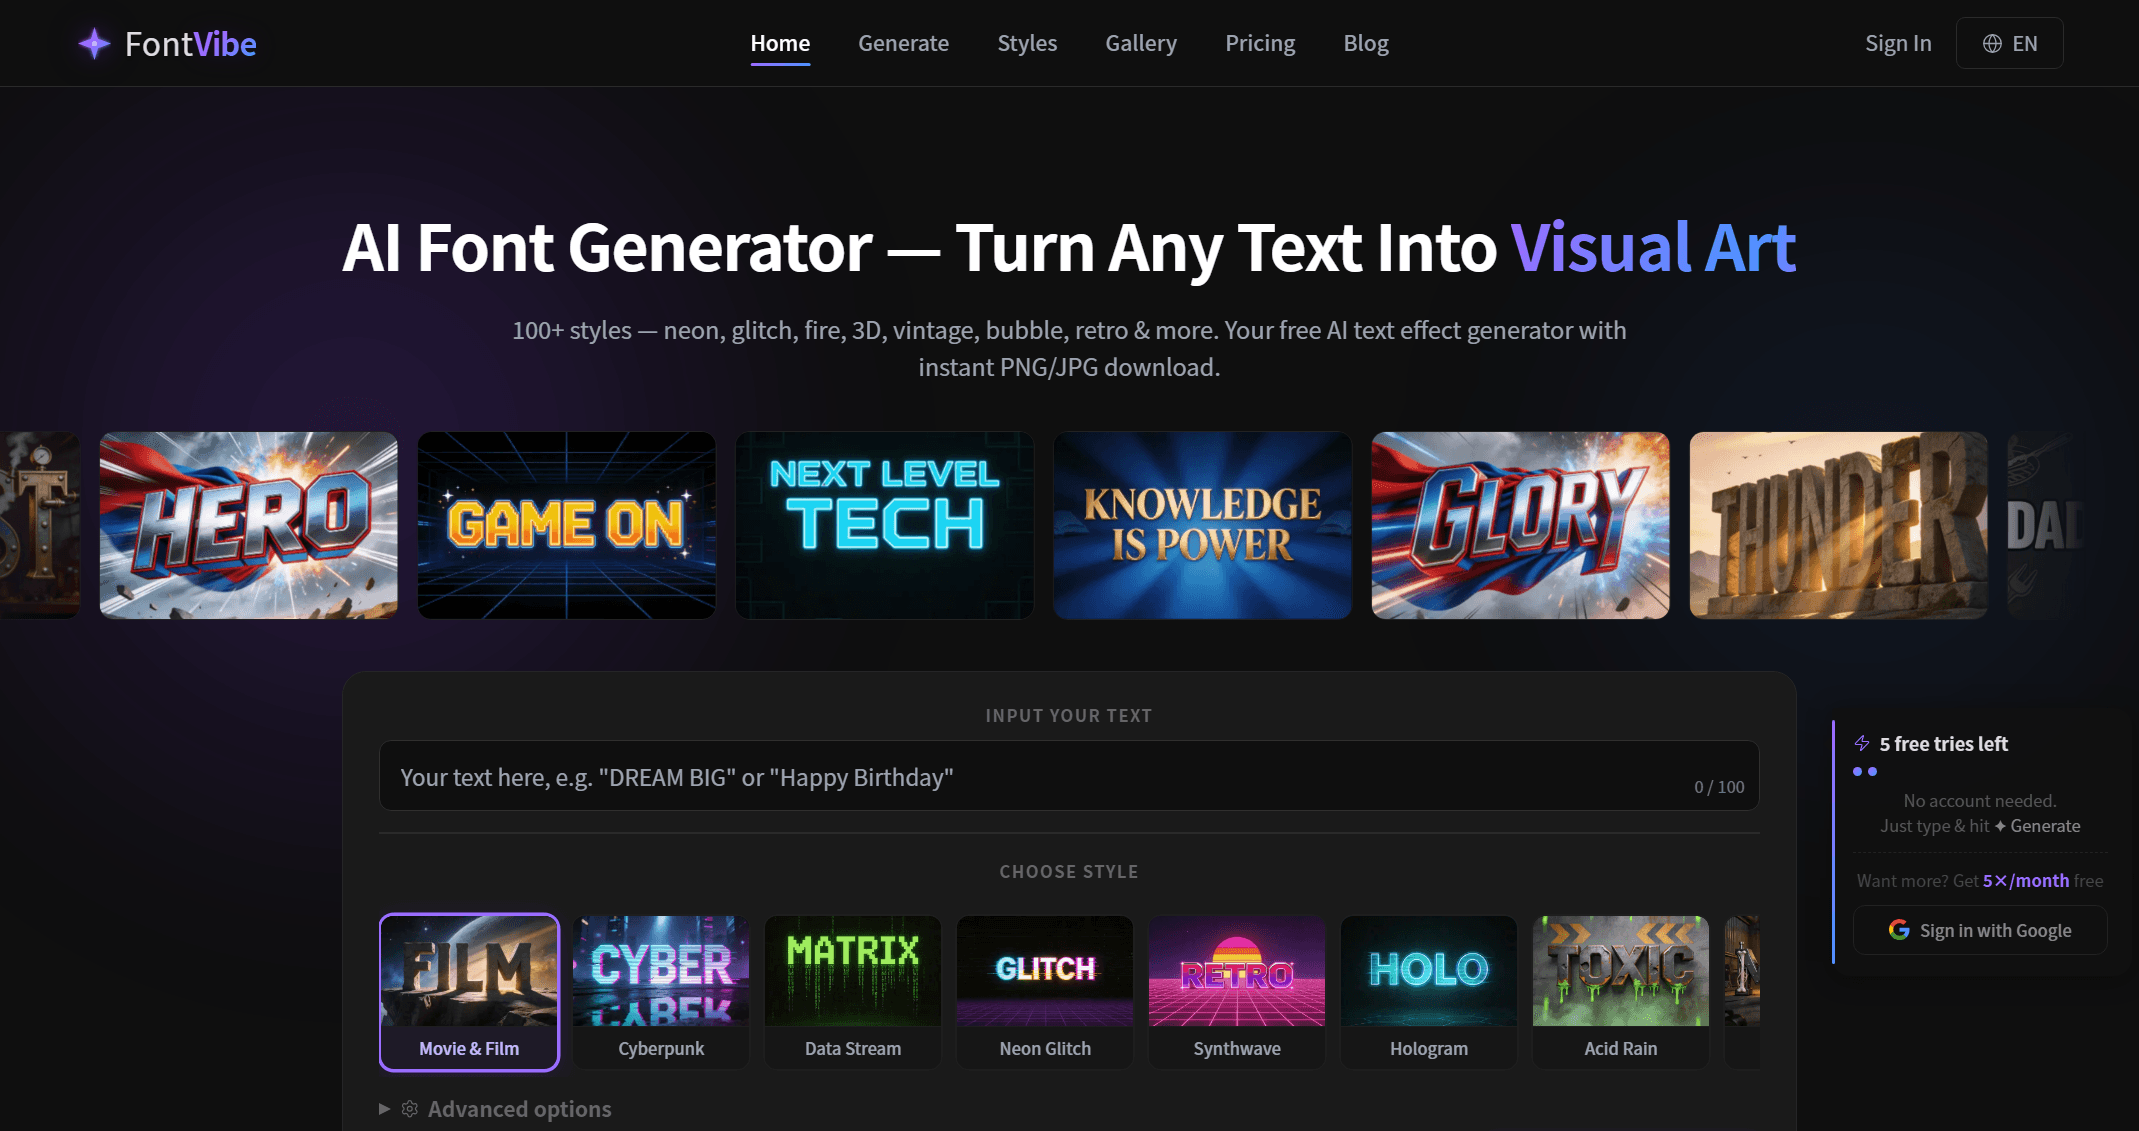Go to the Generate nav tab
This screenshot has width=2139, height=1131.
point(903,43)
